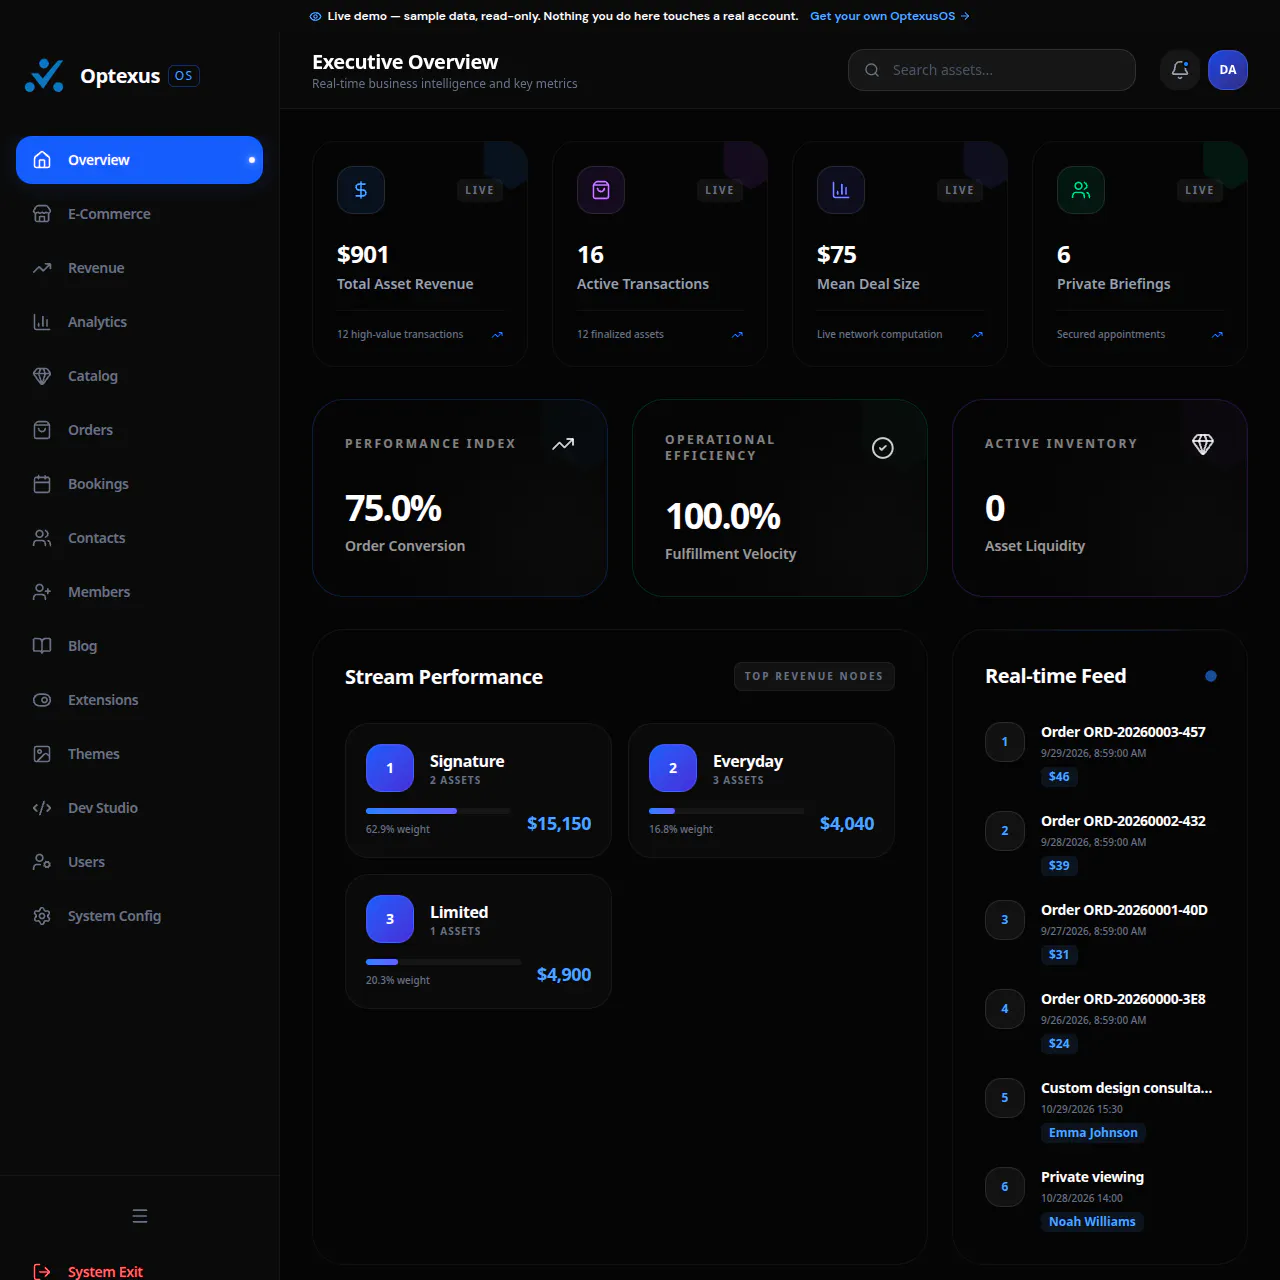
Task: Open the E-Commerce section
Action: 140,214
